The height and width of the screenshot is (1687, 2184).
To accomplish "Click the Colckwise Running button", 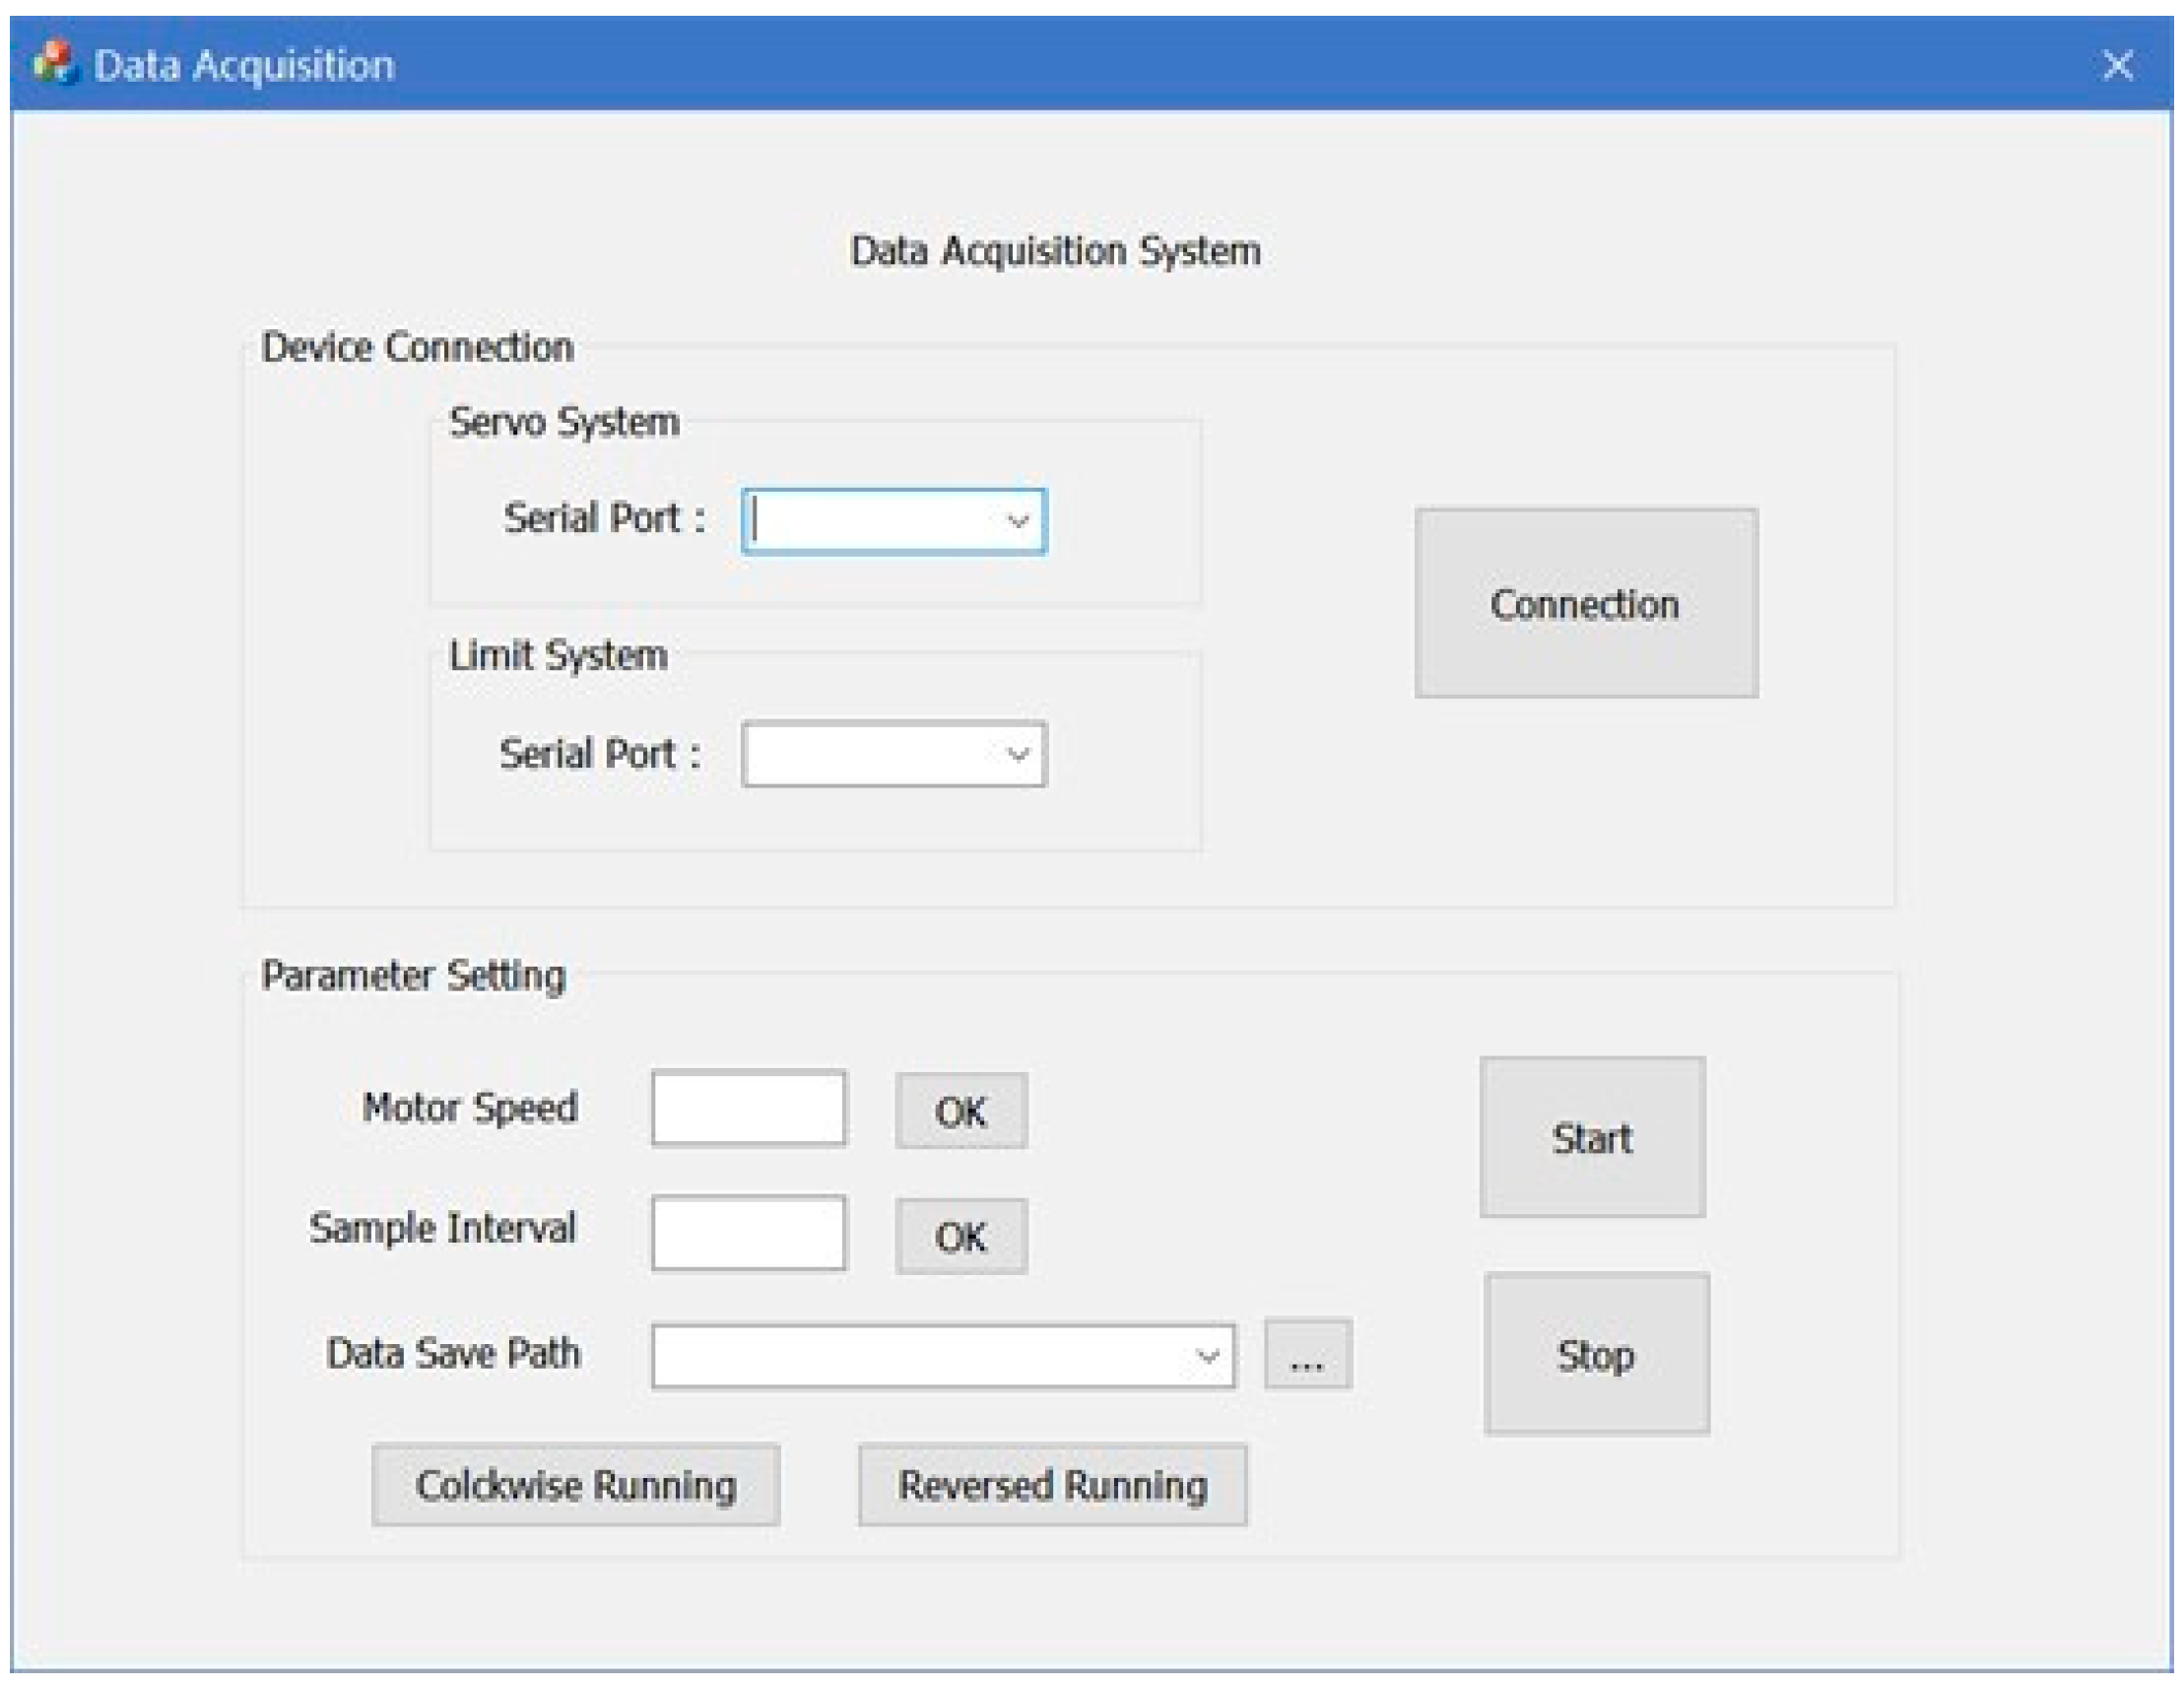I will tap(576, 1484).
